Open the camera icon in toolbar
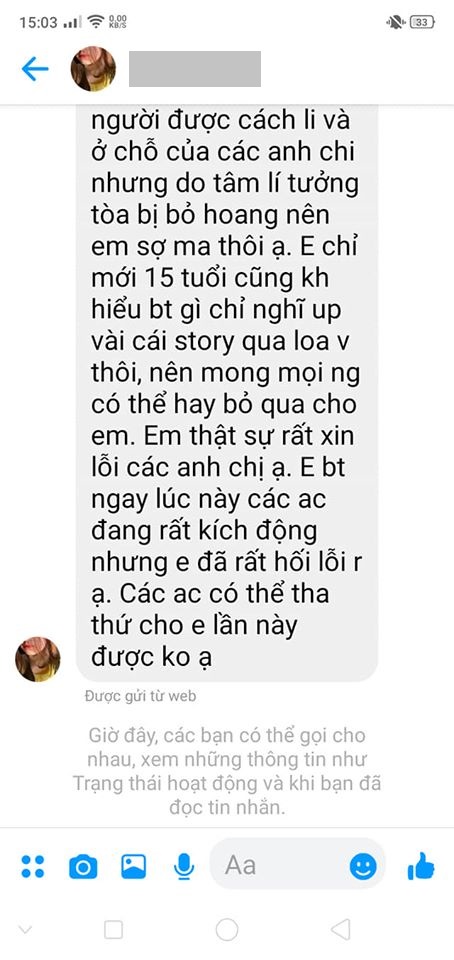This screenshot has width=454, height=960. [83, 866]
